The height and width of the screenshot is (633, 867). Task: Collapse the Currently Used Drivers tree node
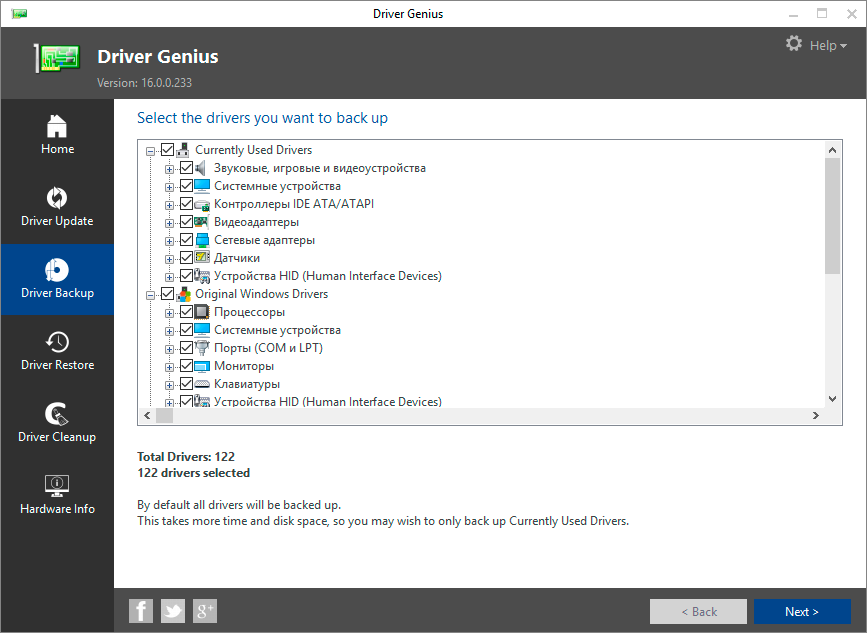[150, 151]
